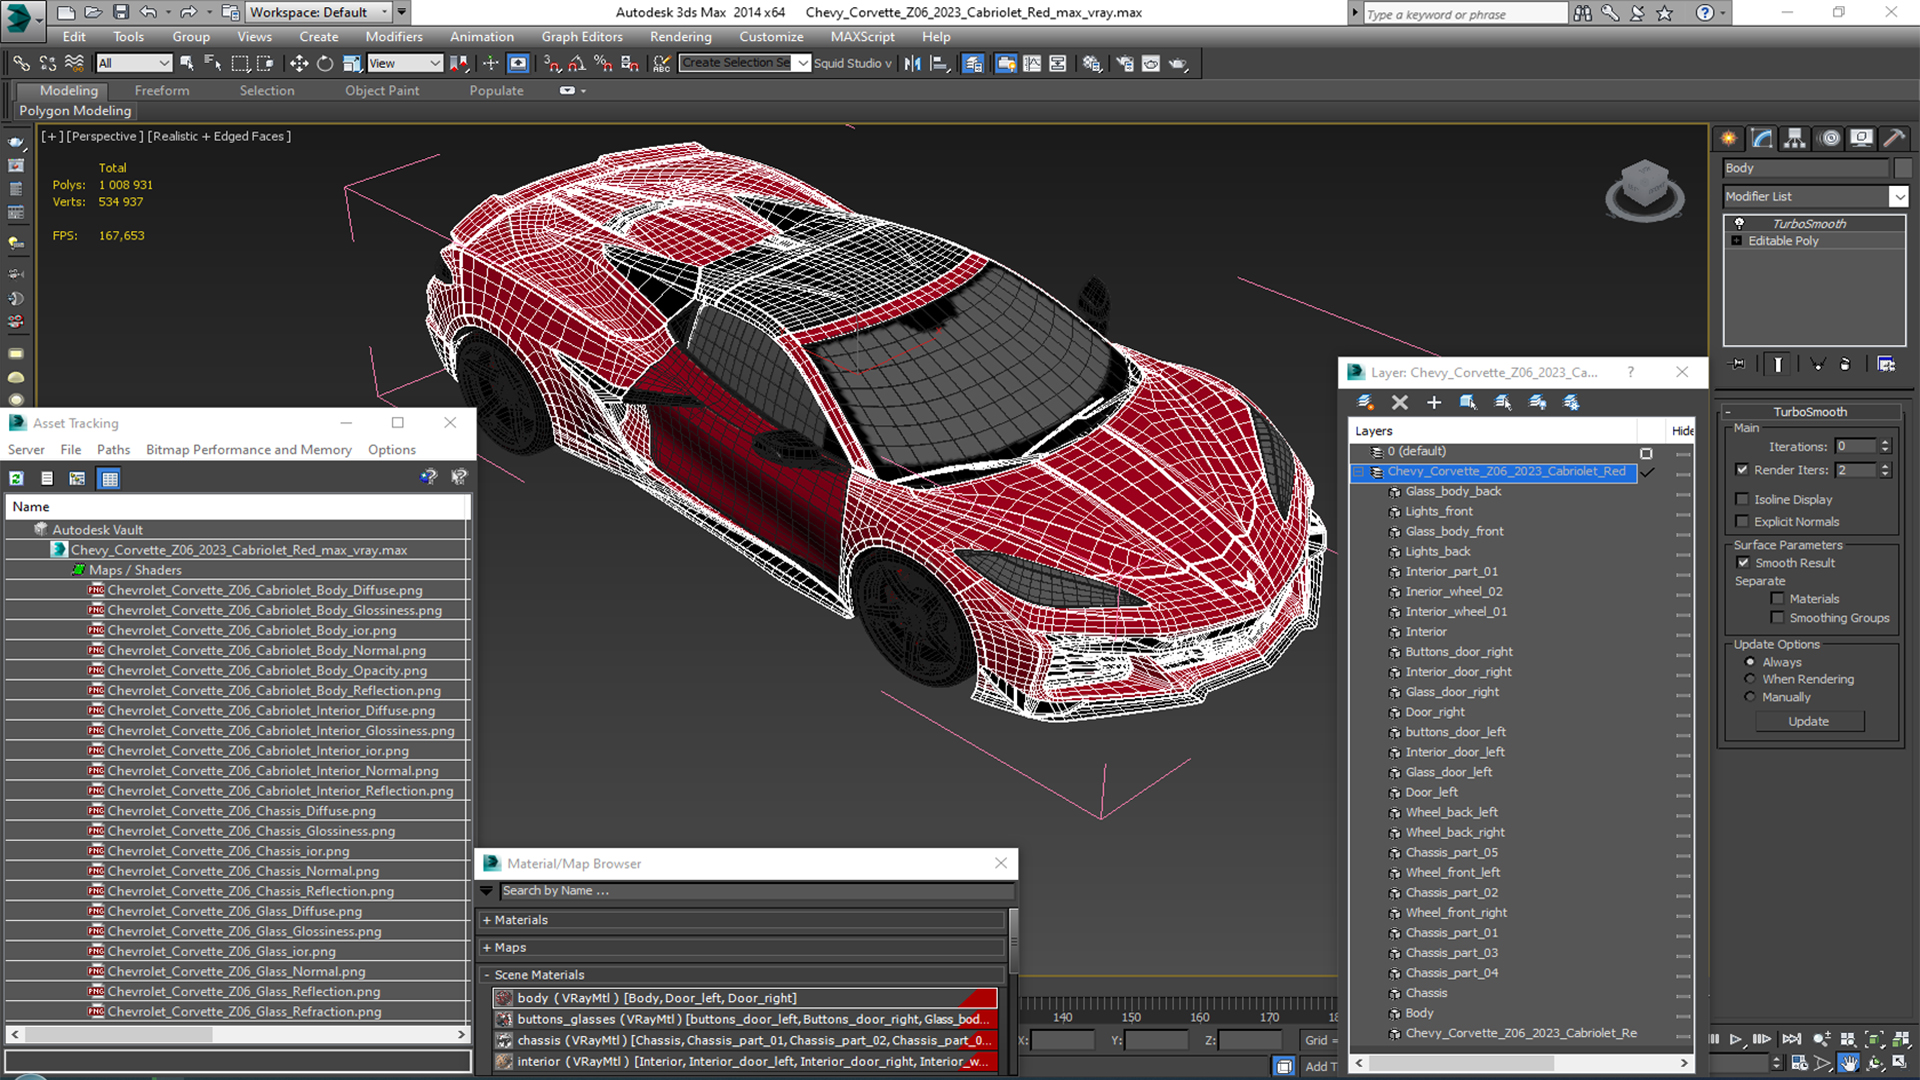The image size is (1920, 1080).
Task: Delete the highlighted layer using the X icon
Action: [x=1399, y=402]
